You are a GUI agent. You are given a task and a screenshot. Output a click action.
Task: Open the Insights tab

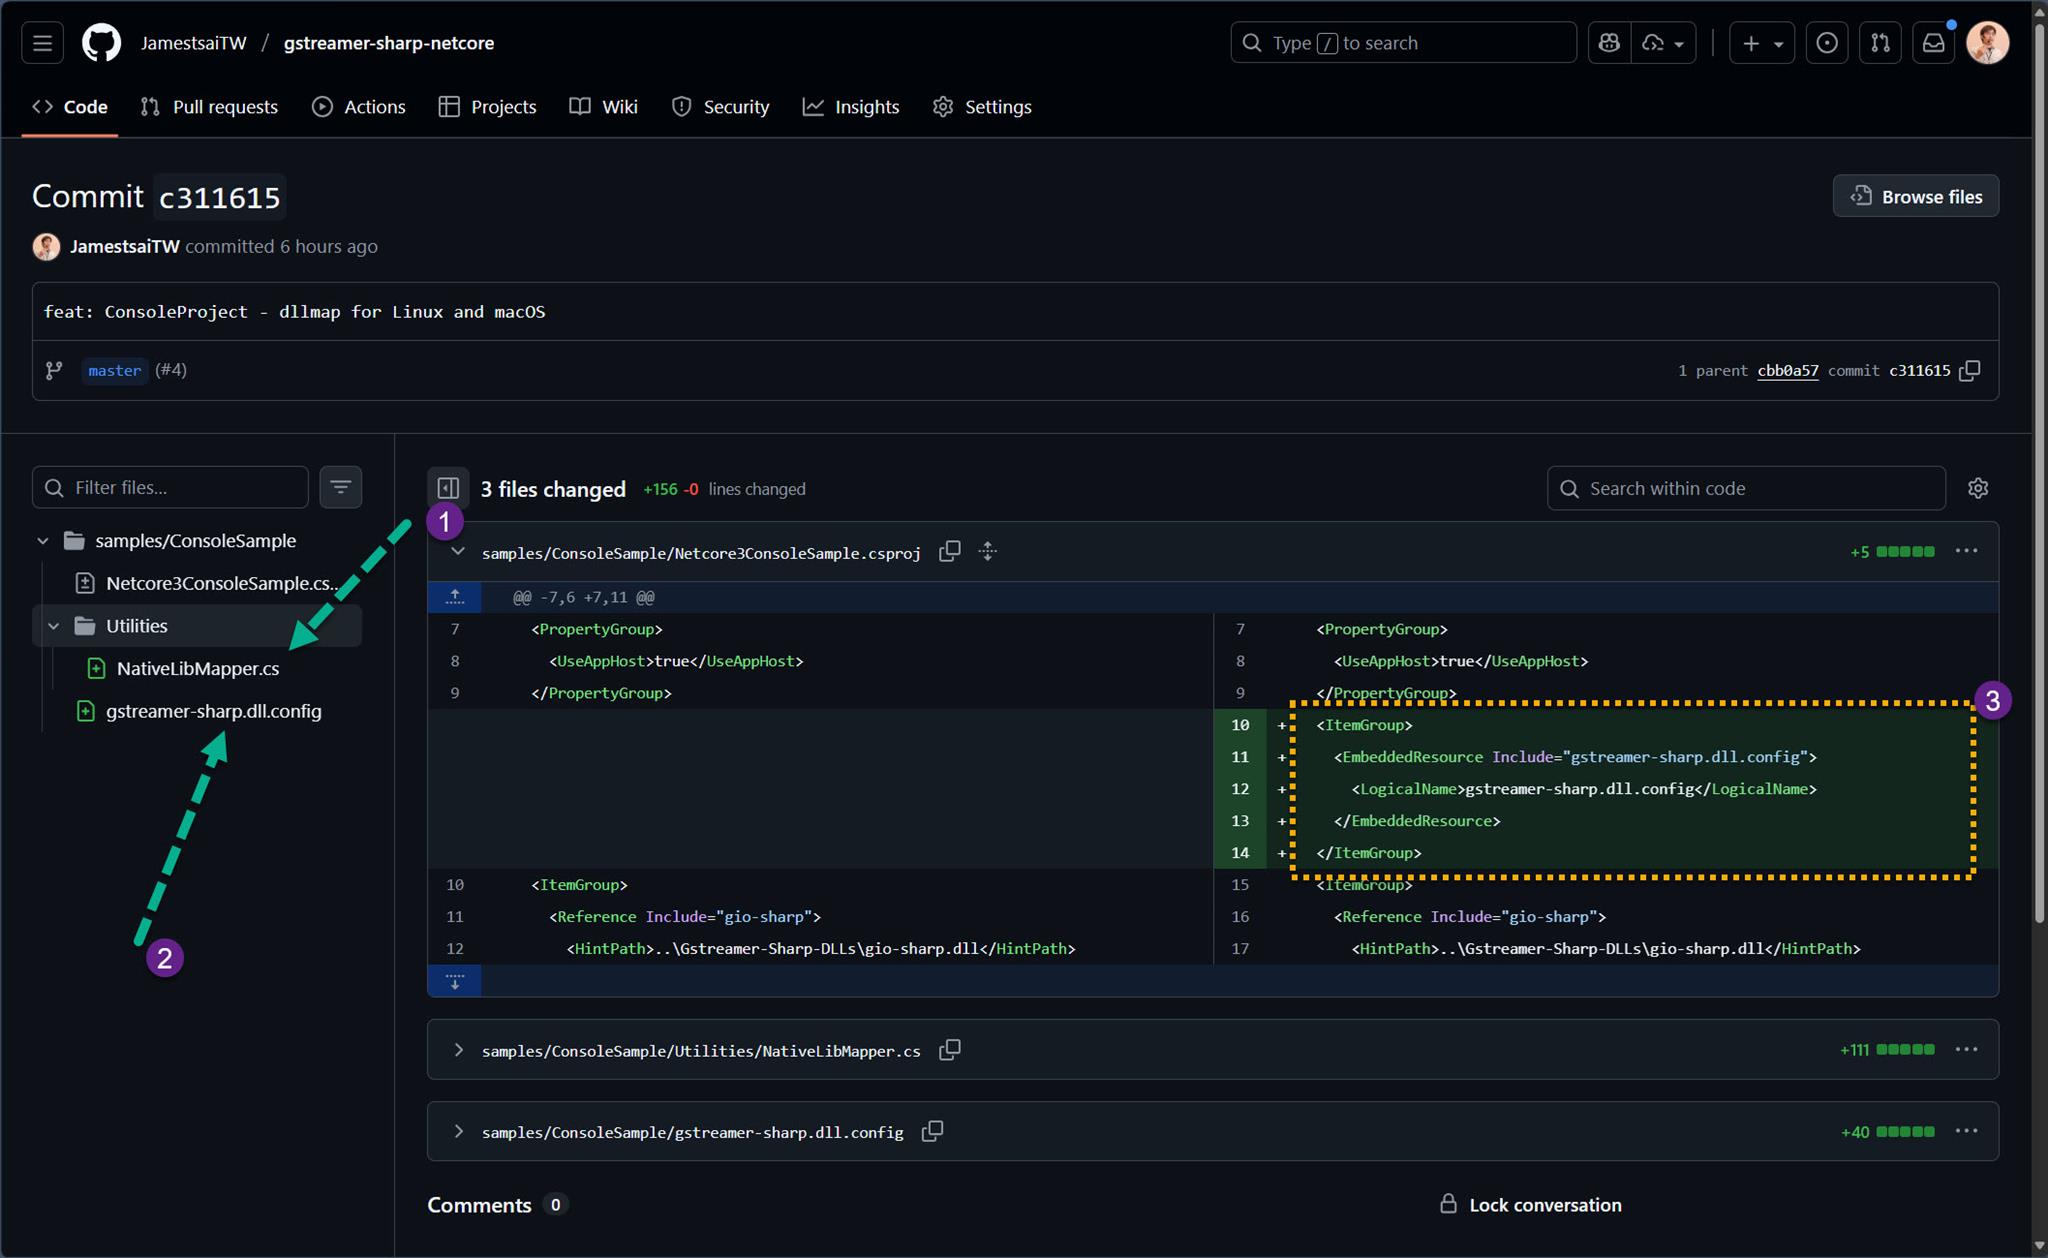point(851,107)
